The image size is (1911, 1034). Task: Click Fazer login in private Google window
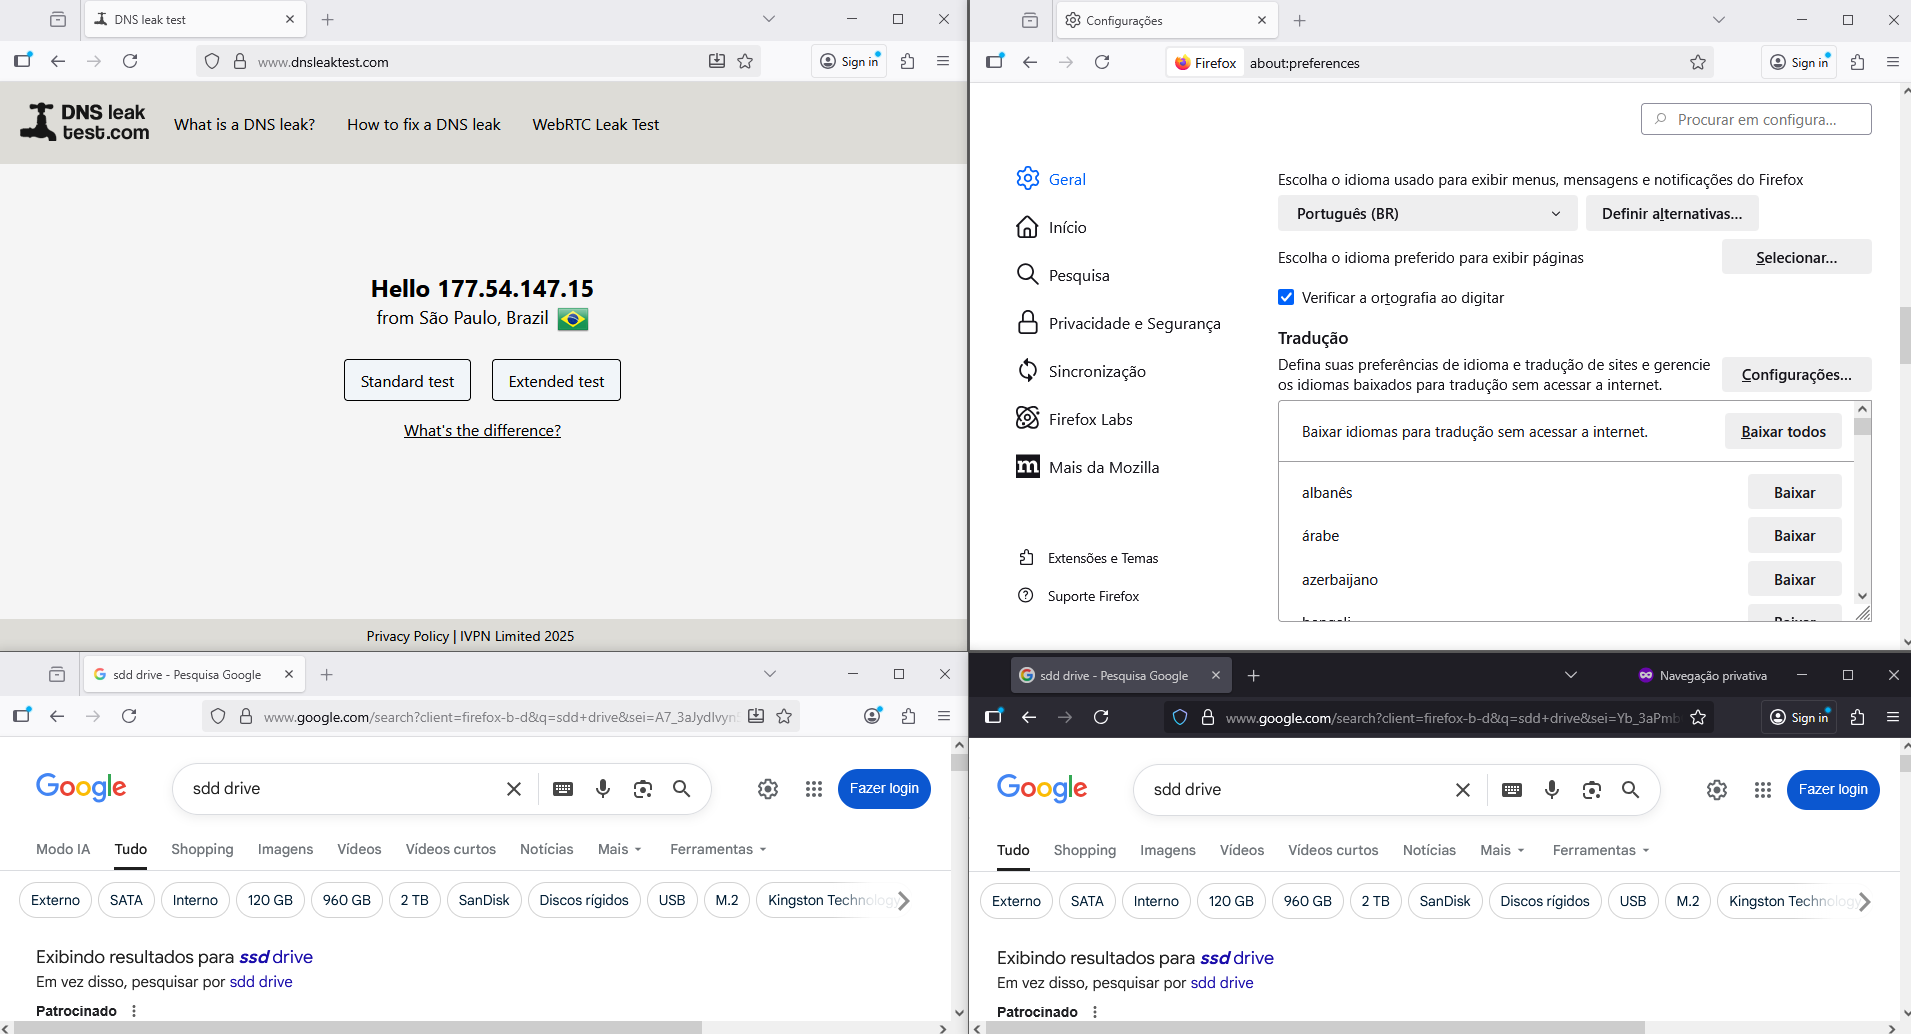point(1833,790)
